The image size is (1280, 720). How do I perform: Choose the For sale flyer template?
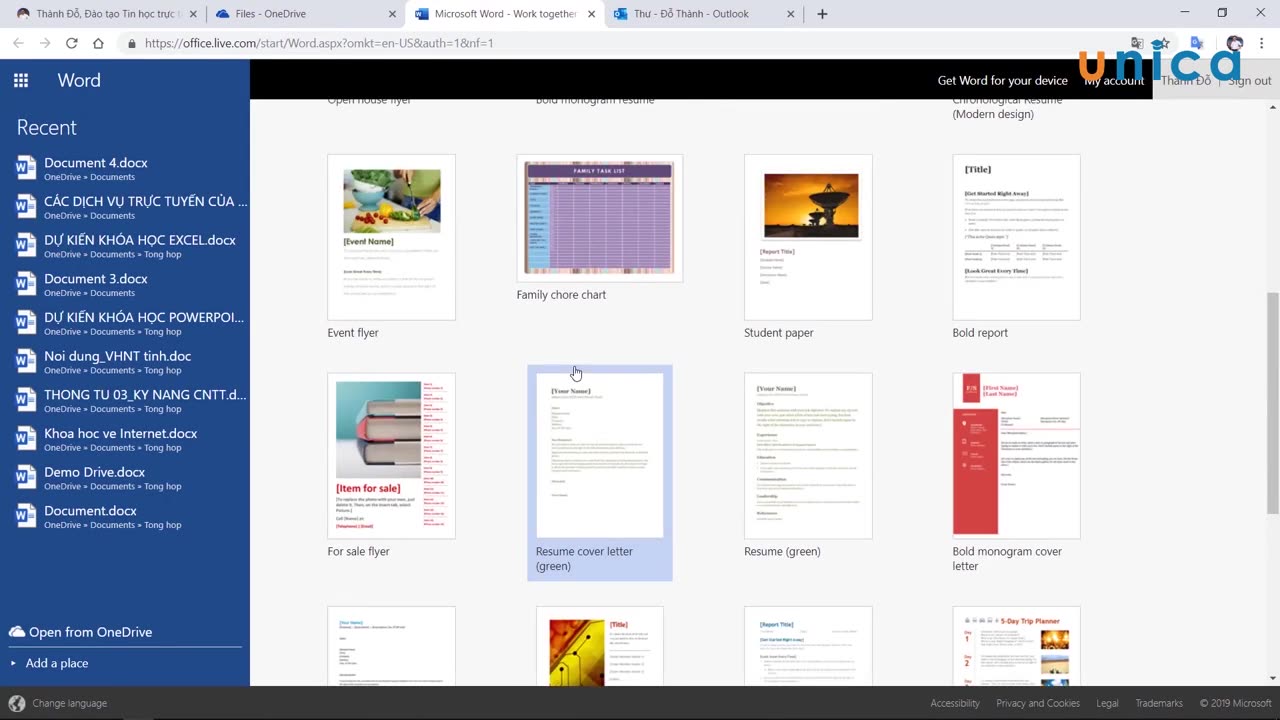pyautogui.click(x=391, y=456)
